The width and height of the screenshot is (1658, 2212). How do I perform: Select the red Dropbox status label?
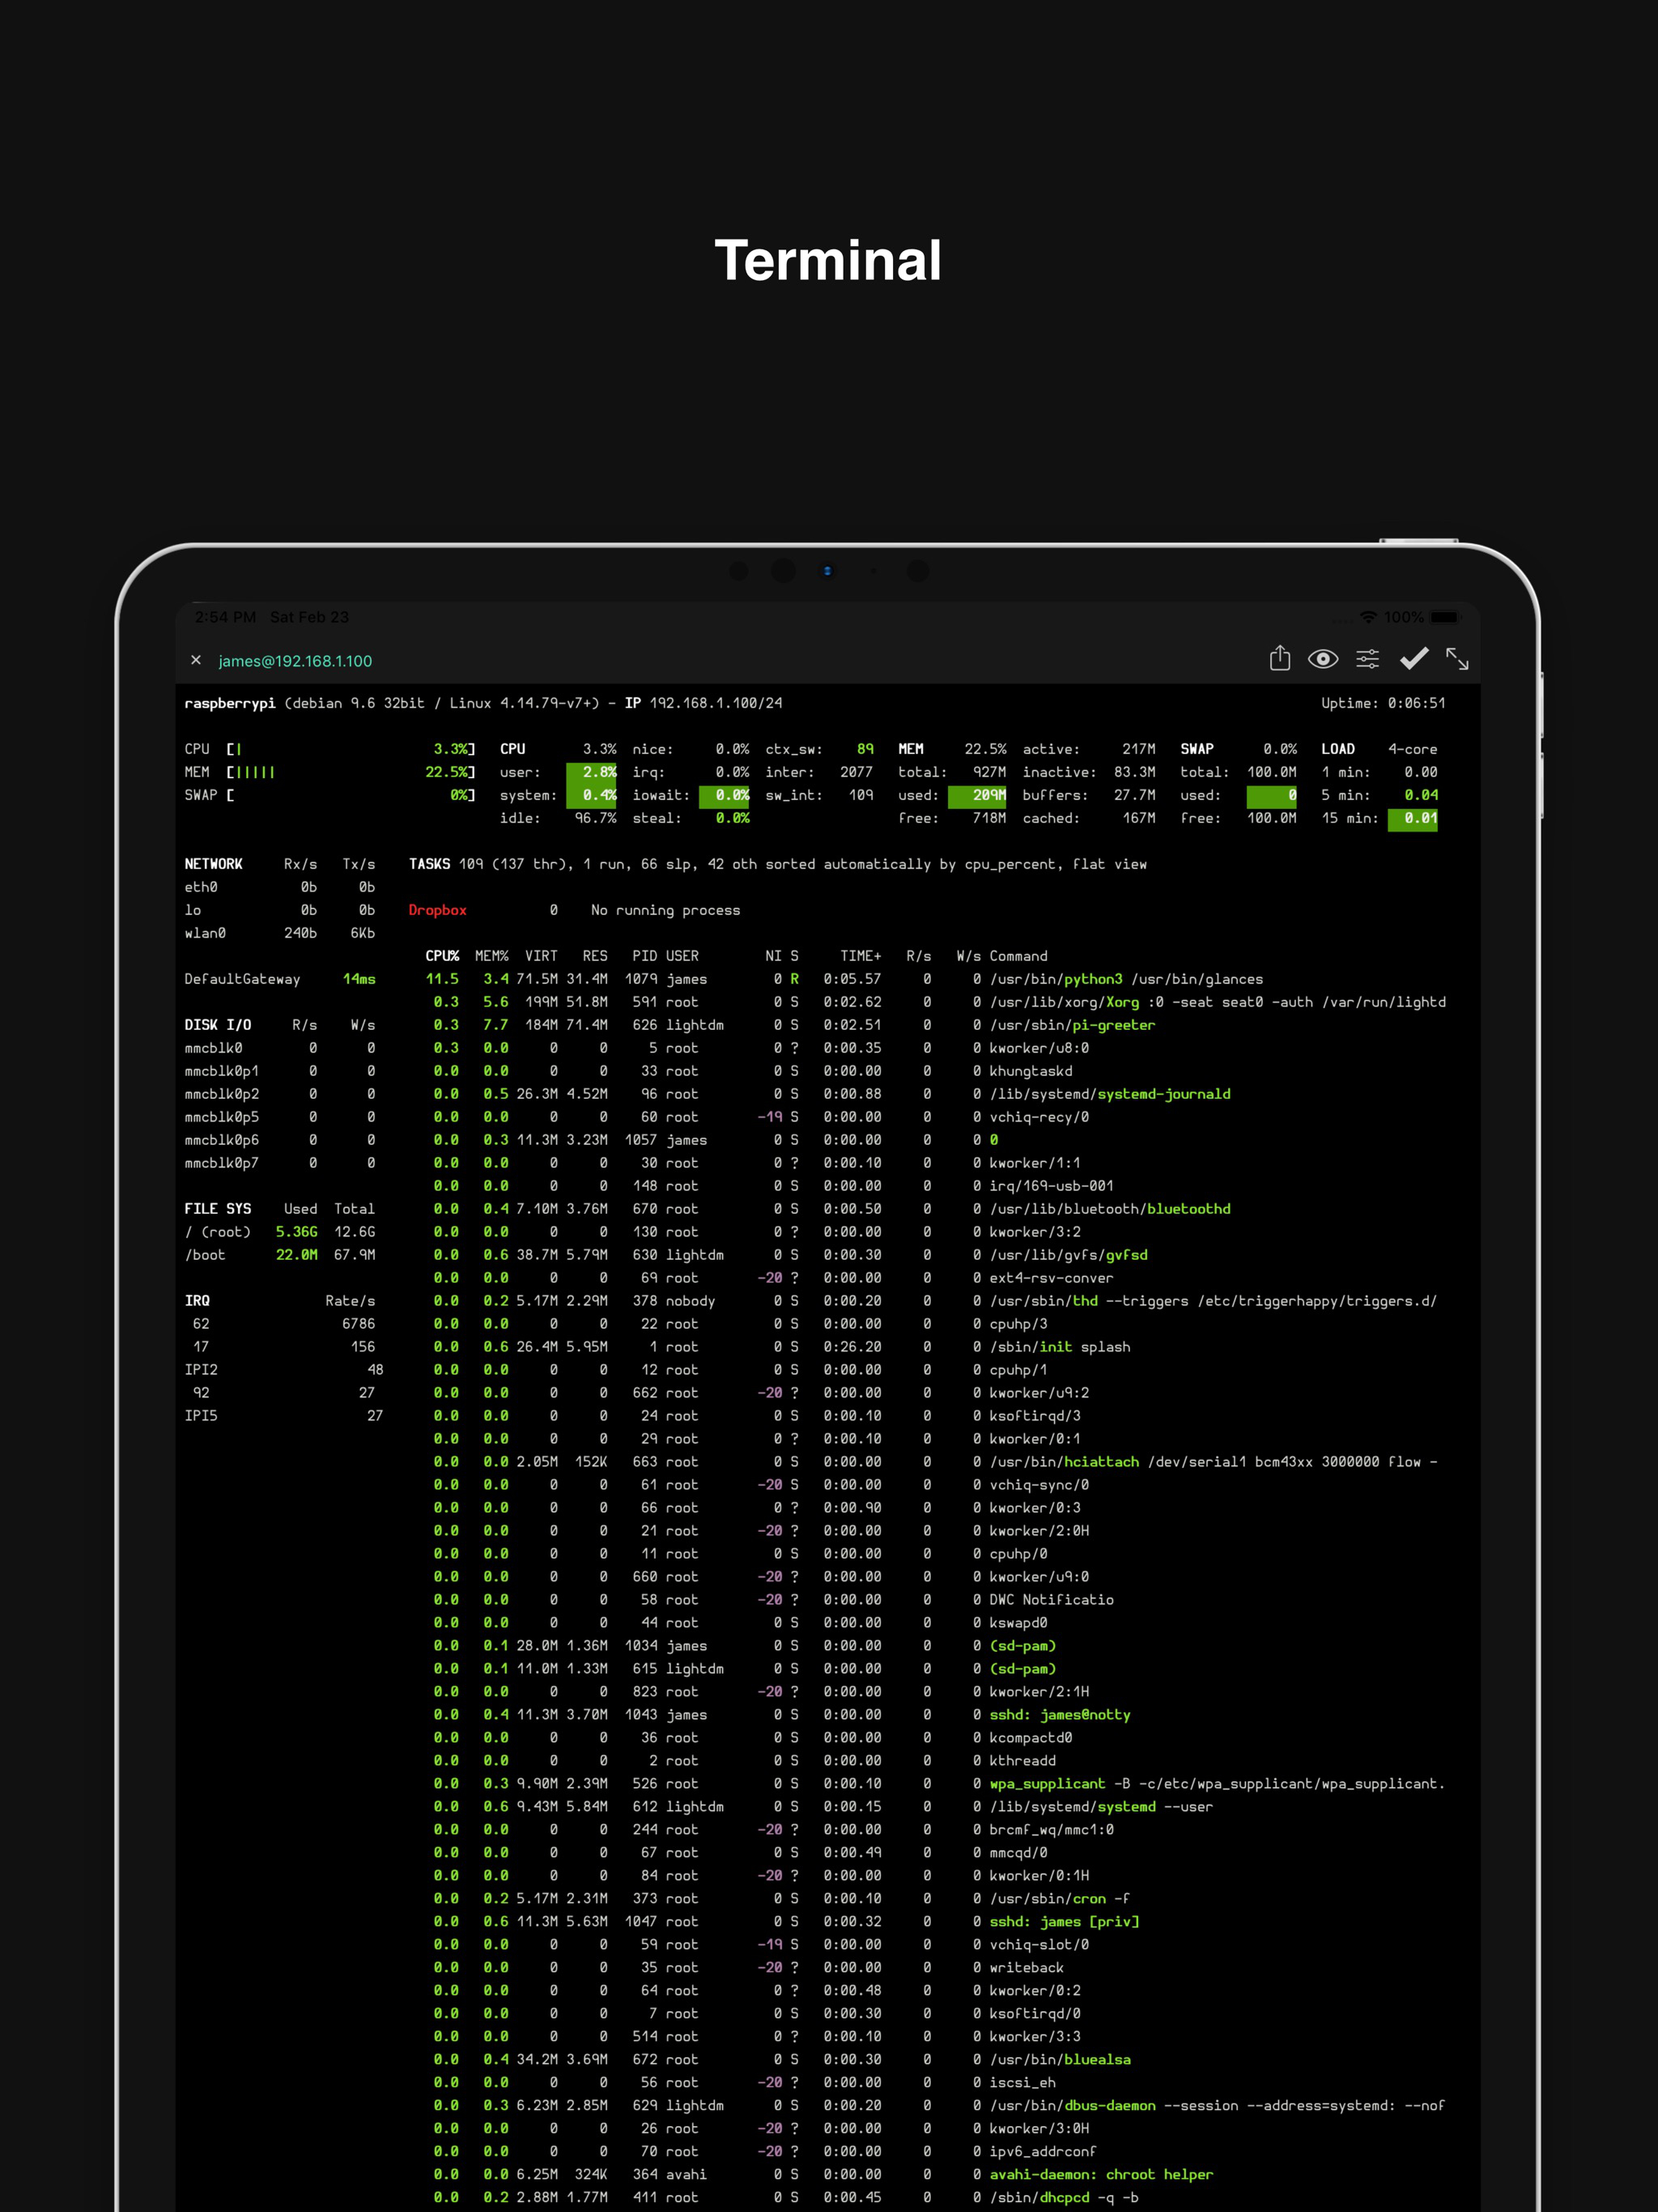(438, 910)
